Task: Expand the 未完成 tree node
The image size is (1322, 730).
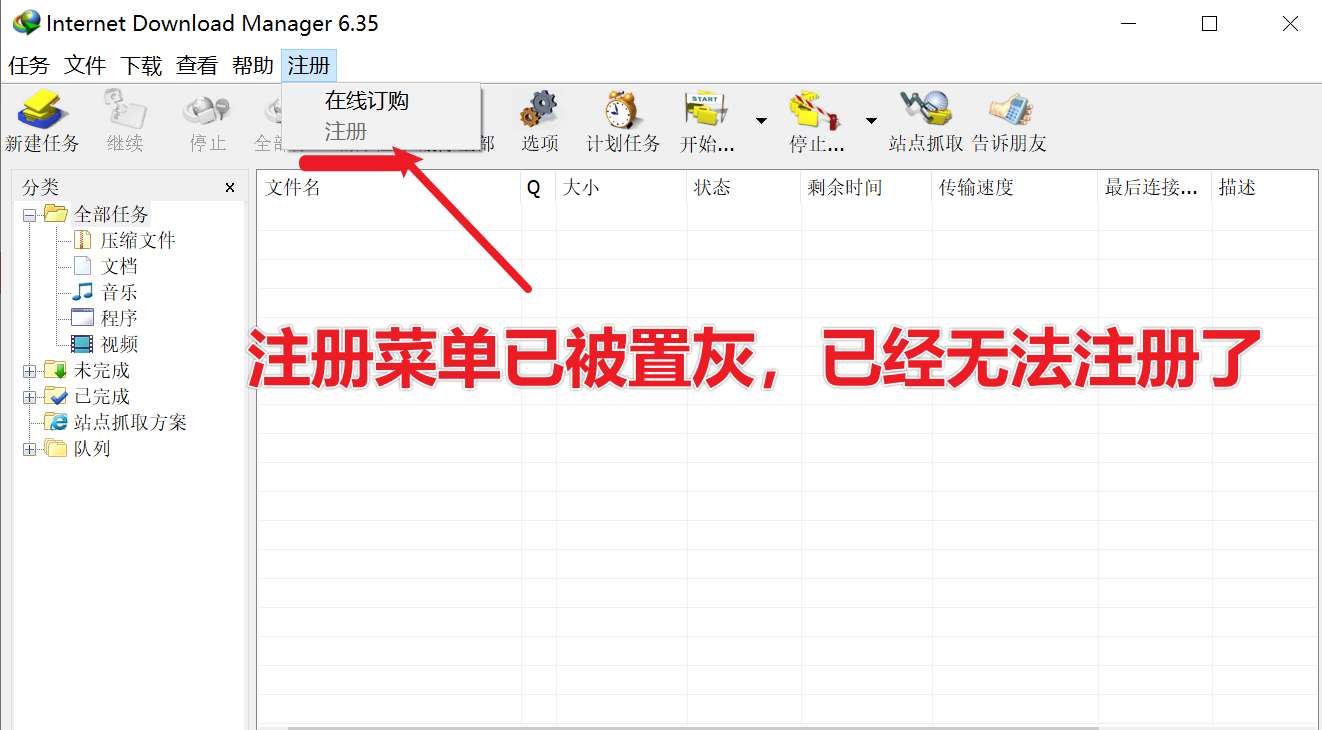Action: [28, 370]
